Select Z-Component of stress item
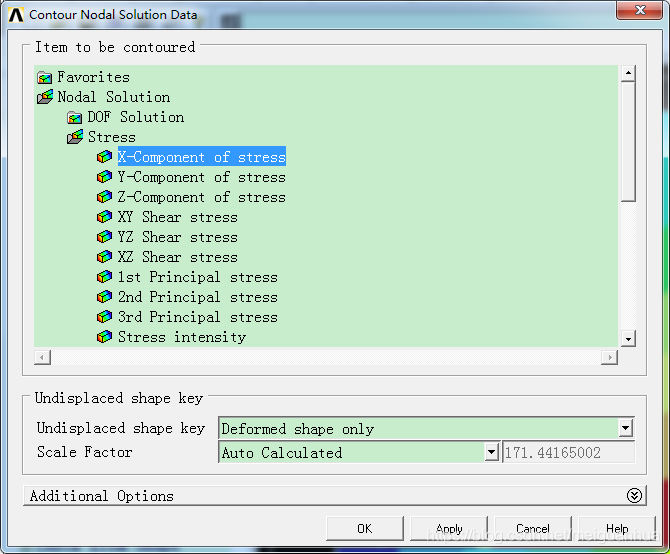Screen dimensions: 670x554 [x=201, y=197]
